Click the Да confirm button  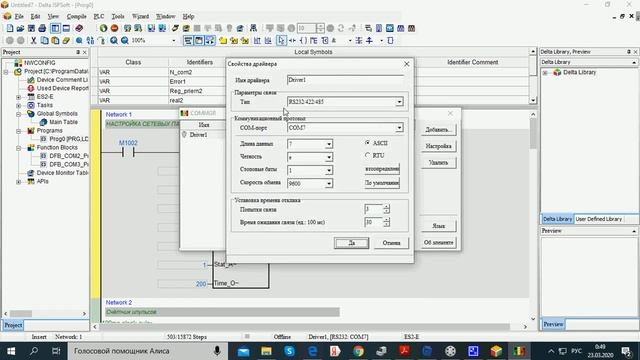pyautogui.click(x=351, y=243)
